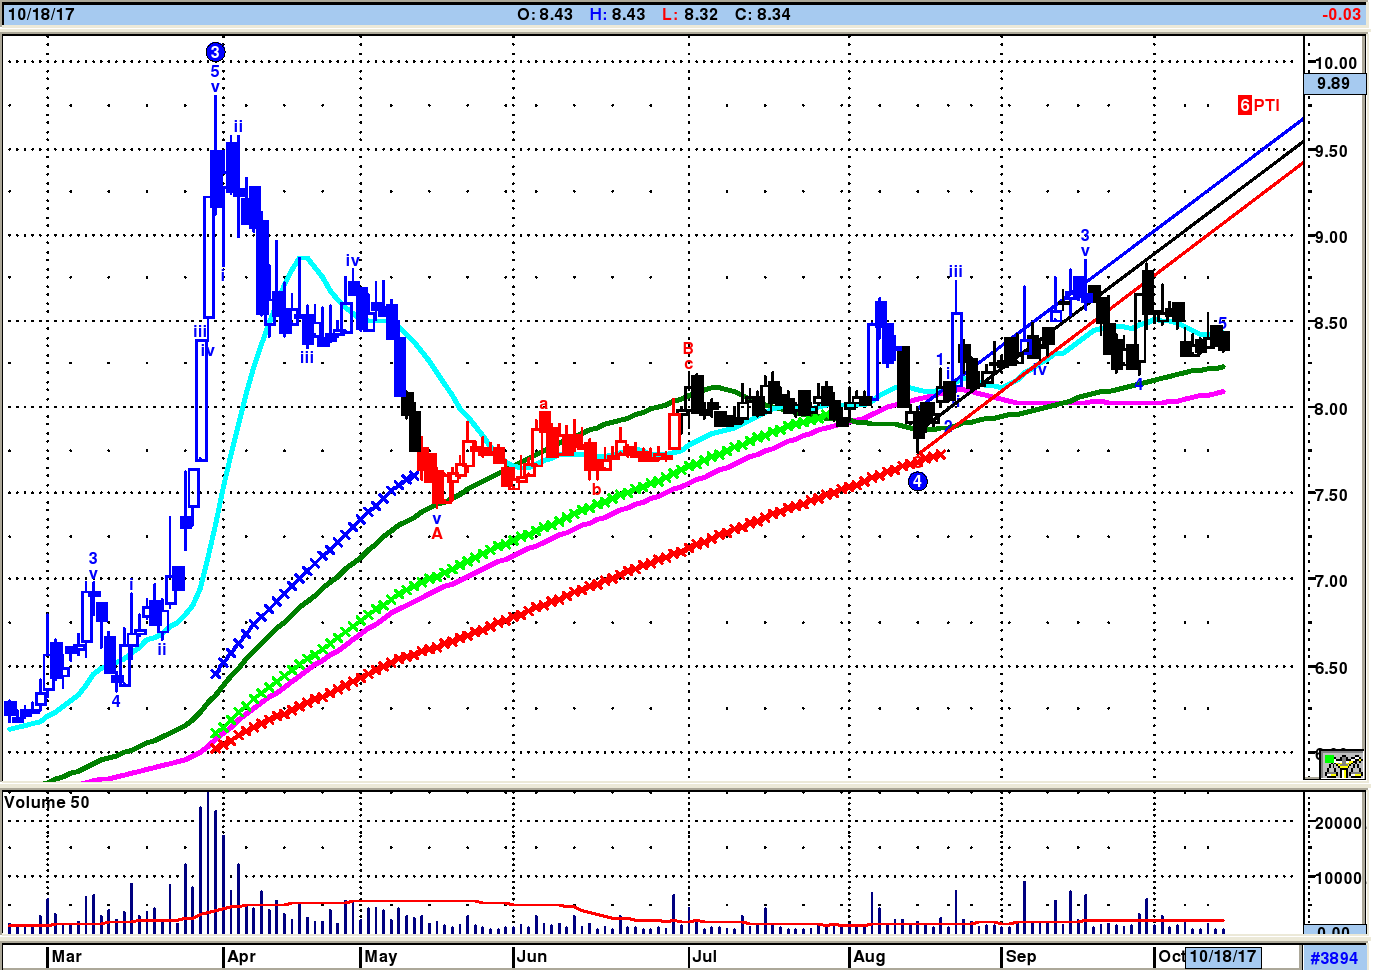
Task: Click the #3894 bar count box
Action: pyautogui.click(x=1334, y=957)
